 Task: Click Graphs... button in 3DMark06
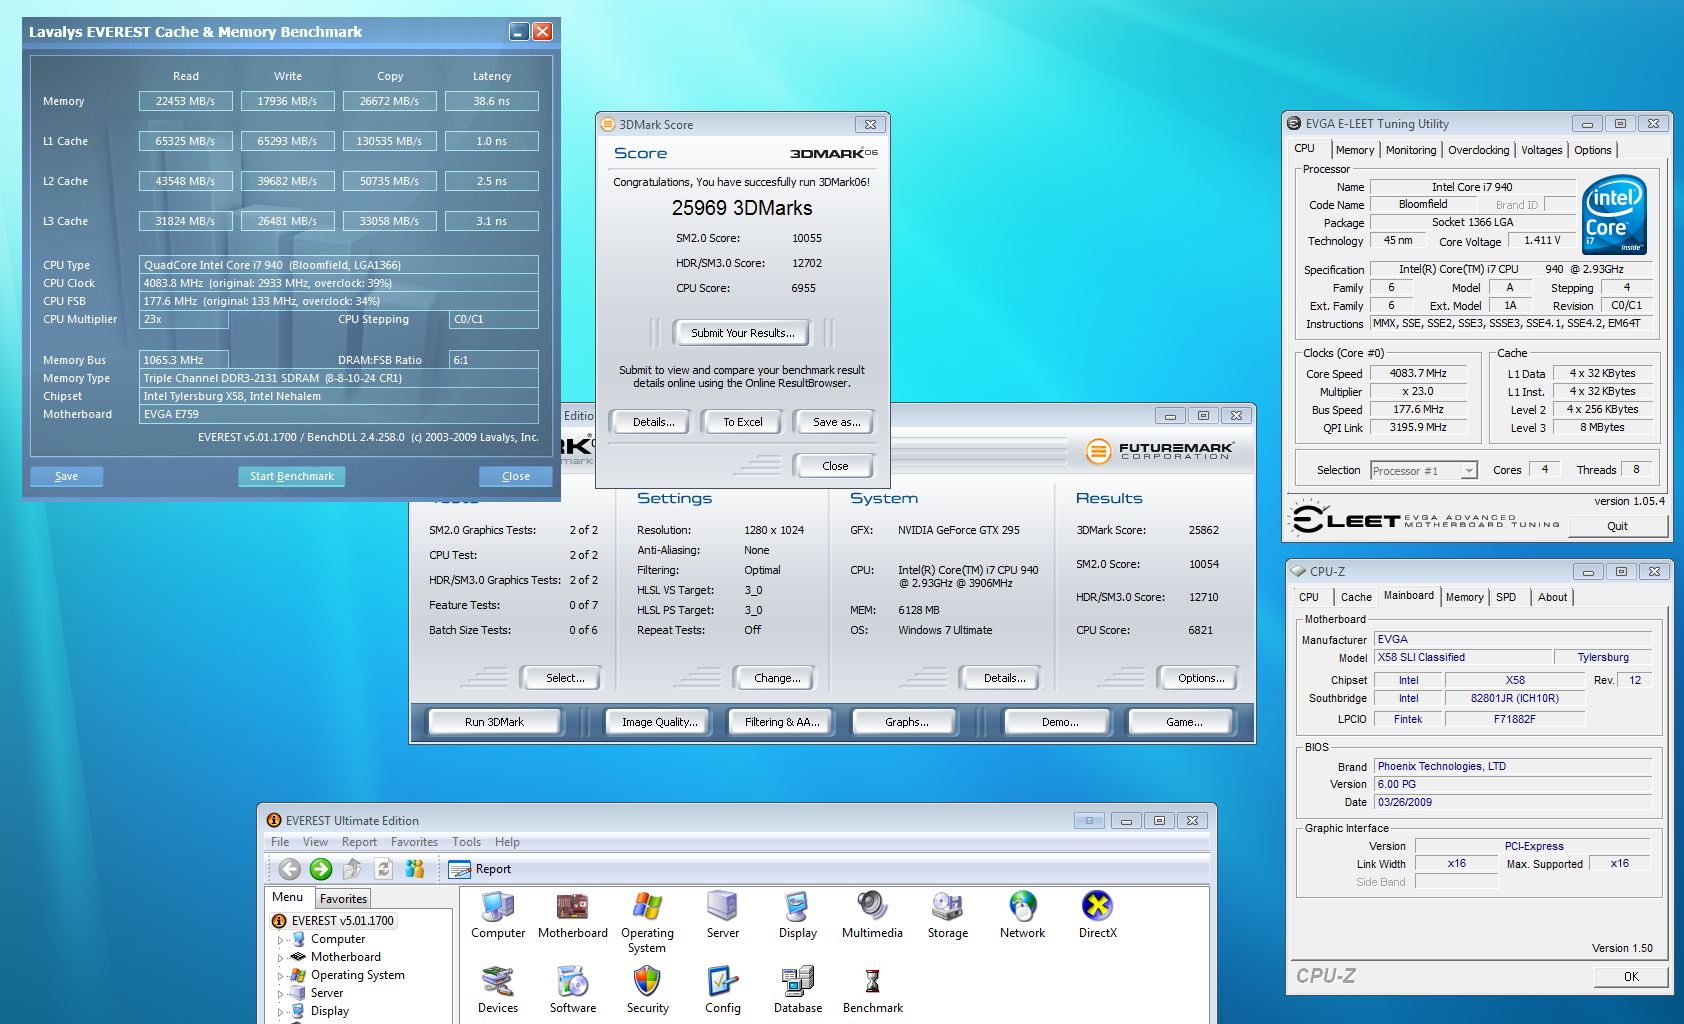[906, 722]
